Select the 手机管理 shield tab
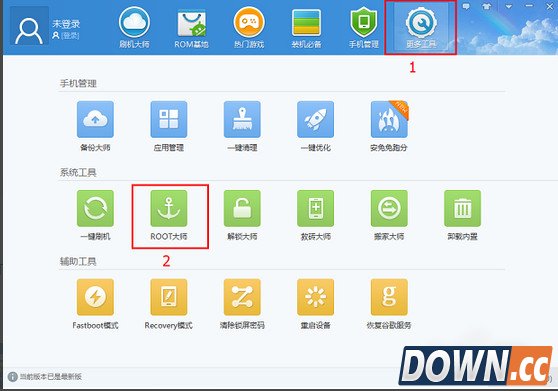The image size is (558, 391). point(364,27)
